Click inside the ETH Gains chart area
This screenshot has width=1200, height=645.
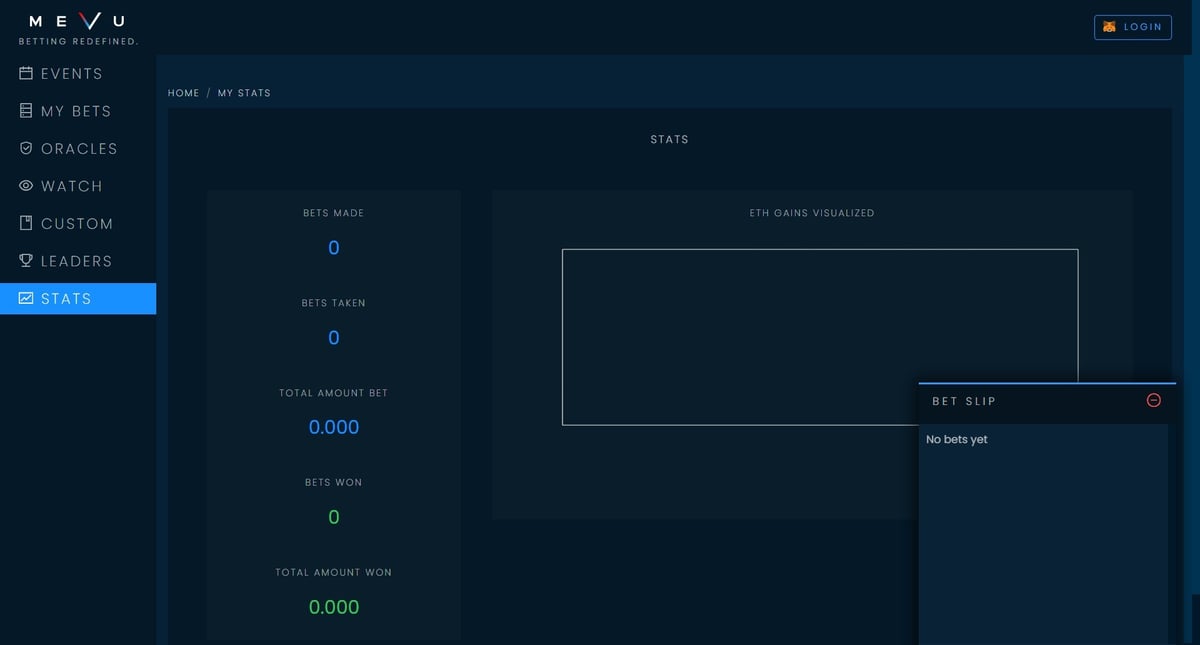740,320
